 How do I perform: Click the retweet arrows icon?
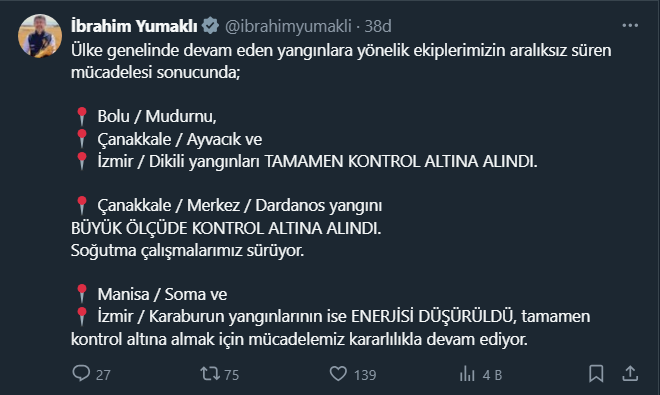pyautogui.click(x=210, y=374)
